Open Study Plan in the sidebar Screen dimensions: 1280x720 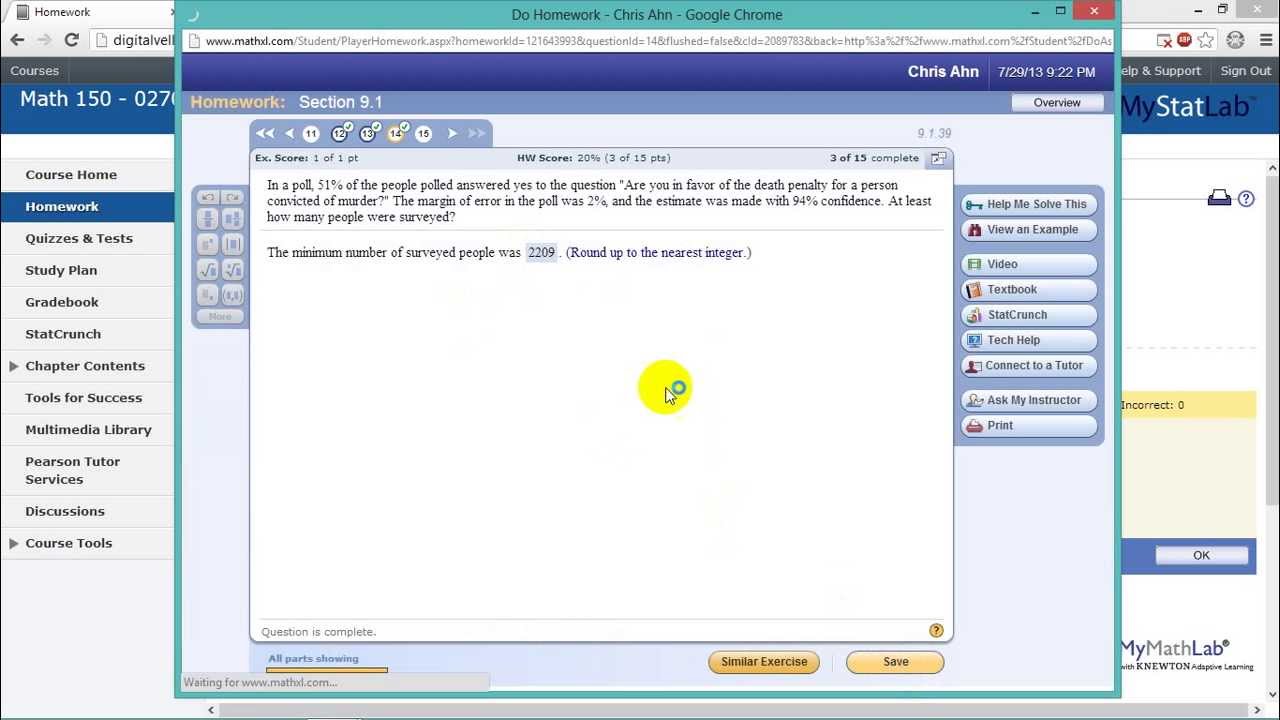[61, 270]
